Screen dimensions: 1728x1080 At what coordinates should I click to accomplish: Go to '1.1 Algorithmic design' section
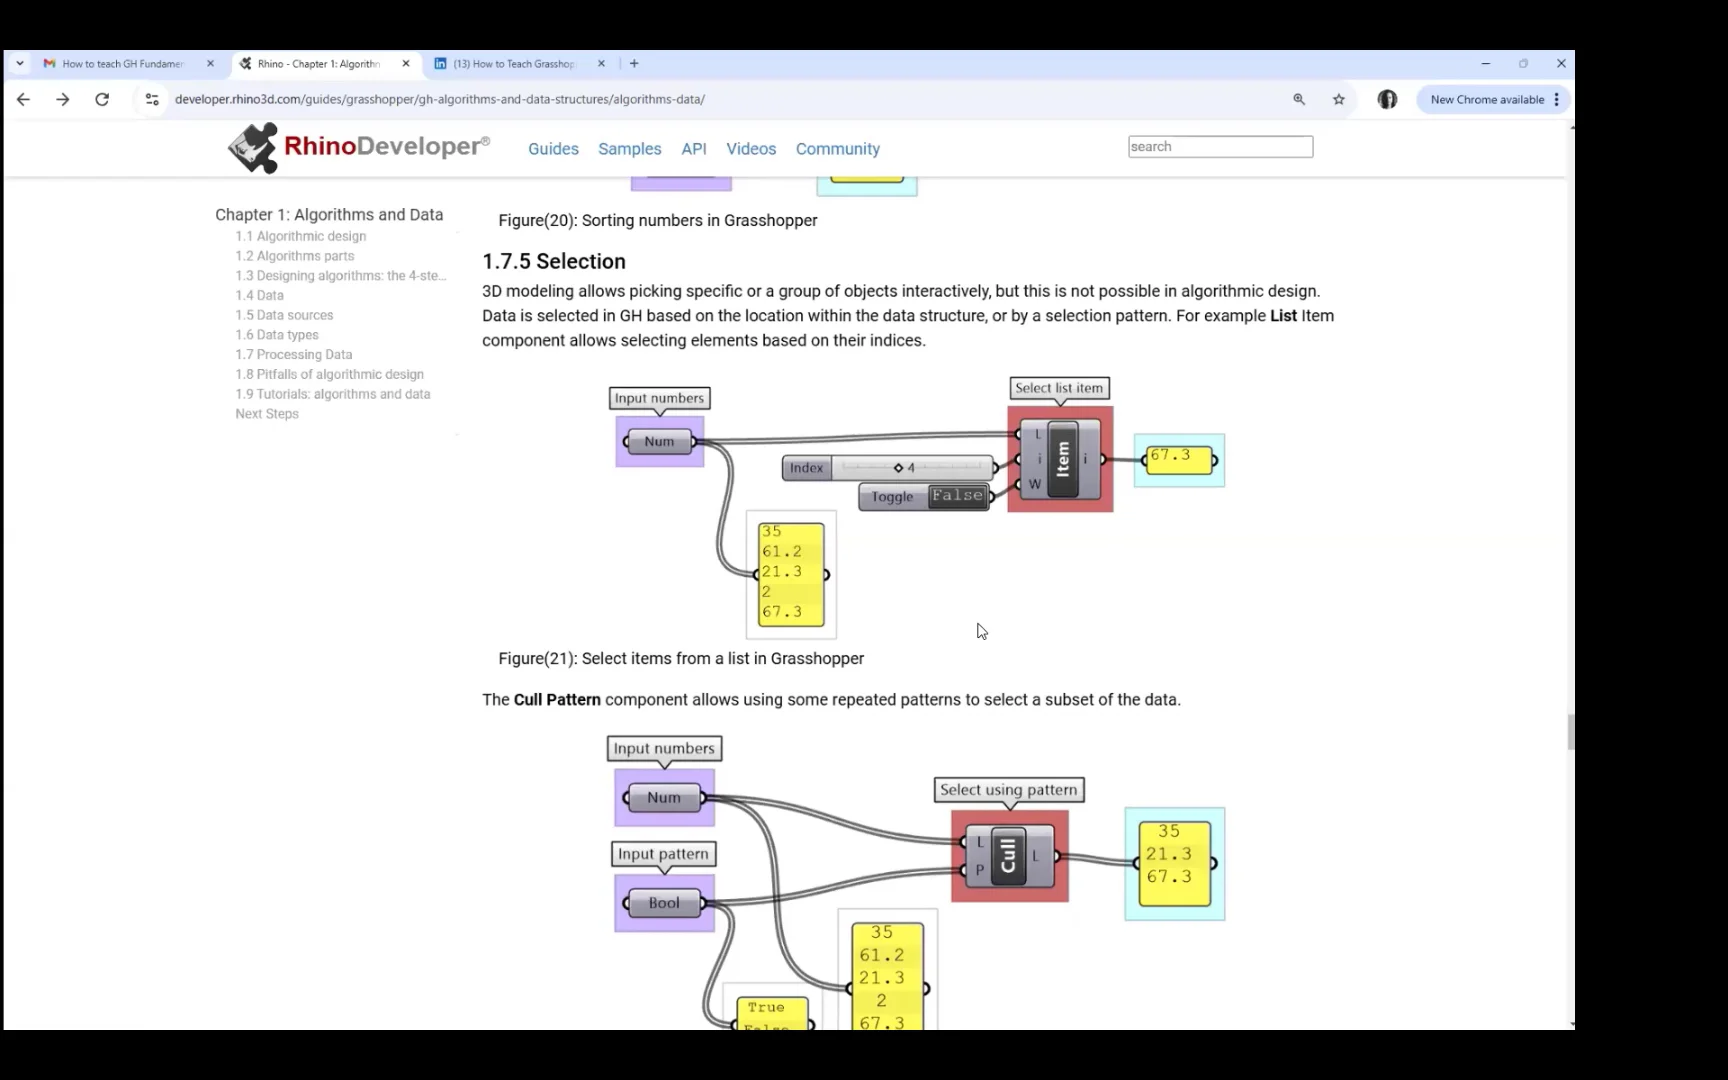tap(301, 236)
